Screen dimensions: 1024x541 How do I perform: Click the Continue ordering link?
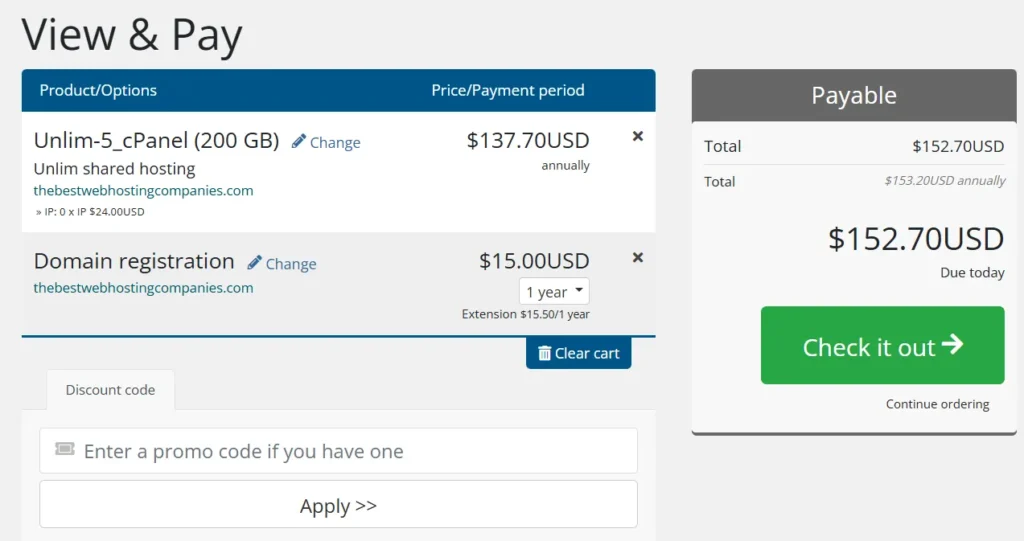click(x=937, y=404)
